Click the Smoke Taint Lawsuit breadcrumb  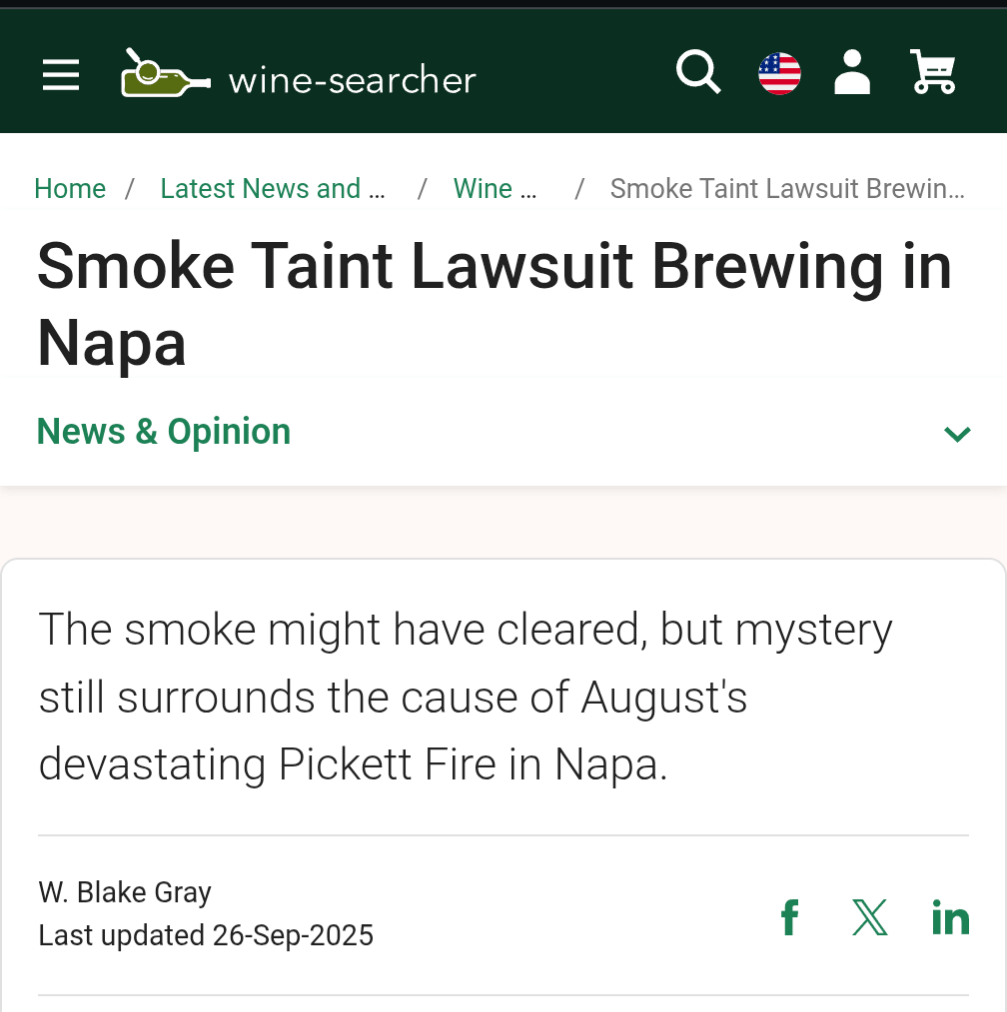(787, 189)
